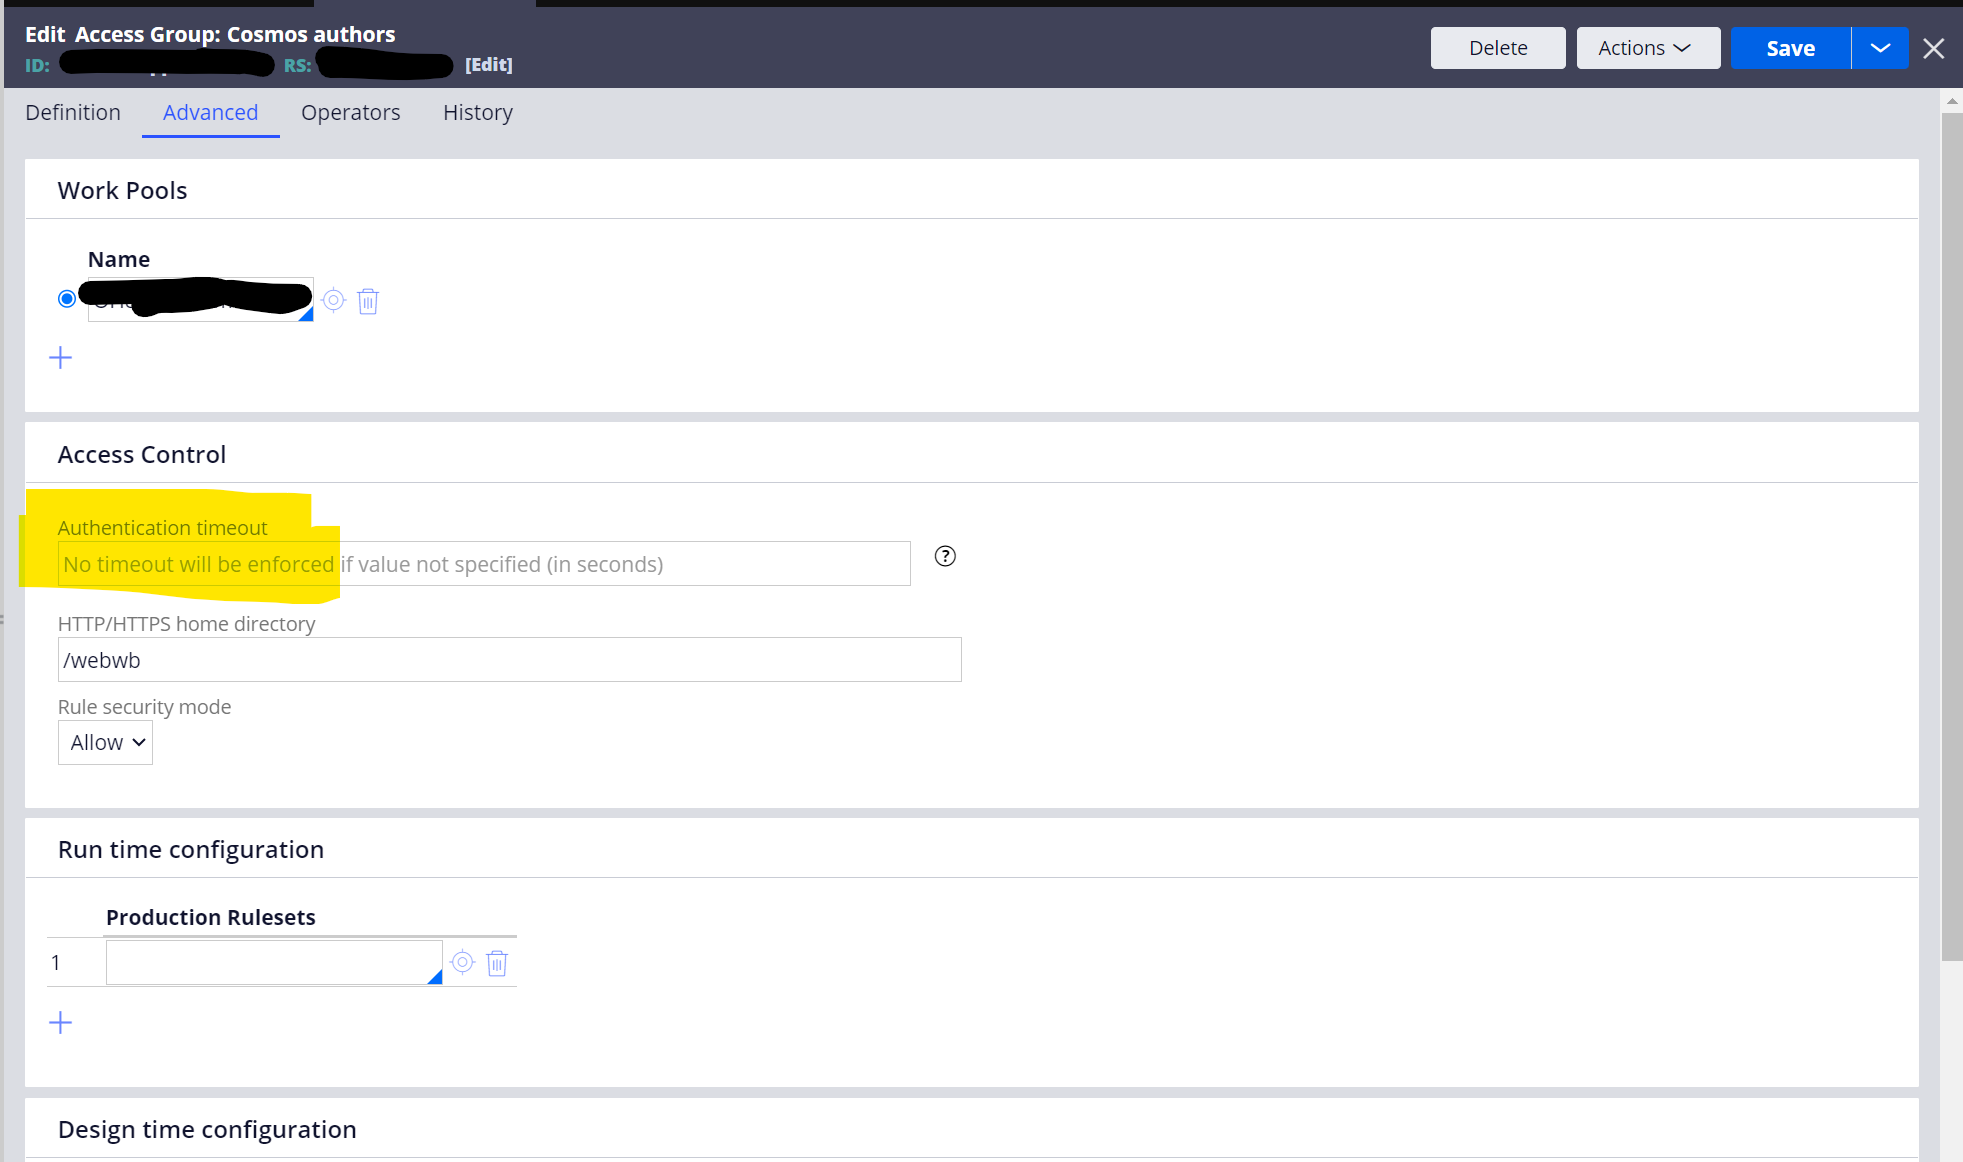Click the Run time configuration heading
Screen dimensions: 1963x1162
(x=191, y=849)
